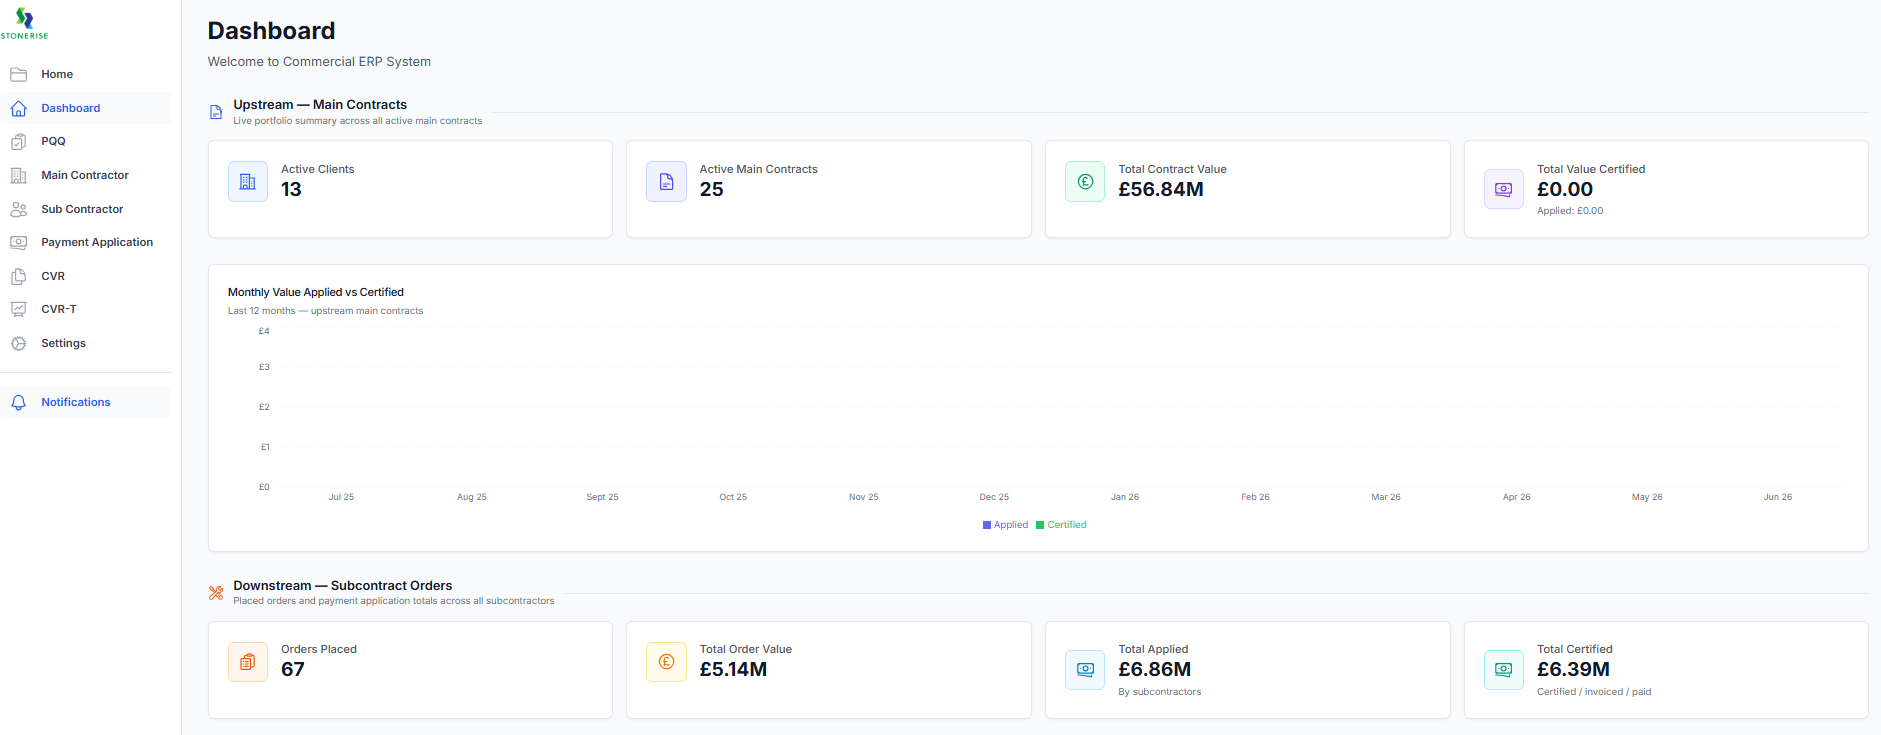Click the Total Certified banknote icon
1881x735 pixels.
(1503, 670)
